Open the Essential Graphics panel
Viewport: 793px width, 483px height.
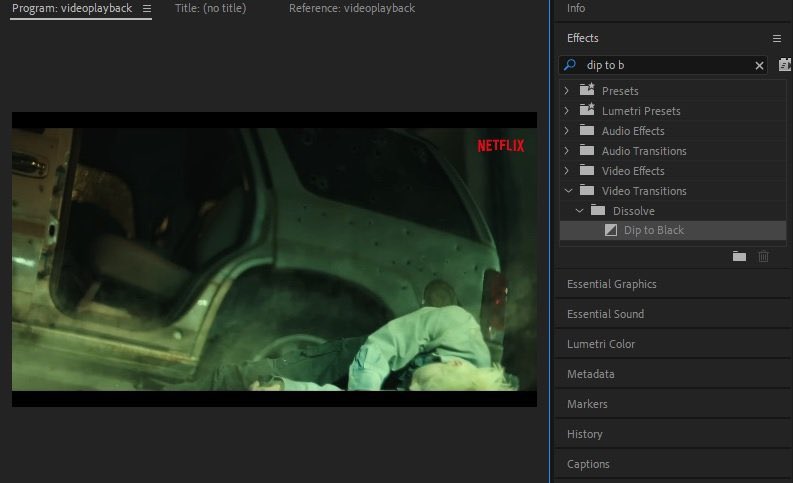611,284
